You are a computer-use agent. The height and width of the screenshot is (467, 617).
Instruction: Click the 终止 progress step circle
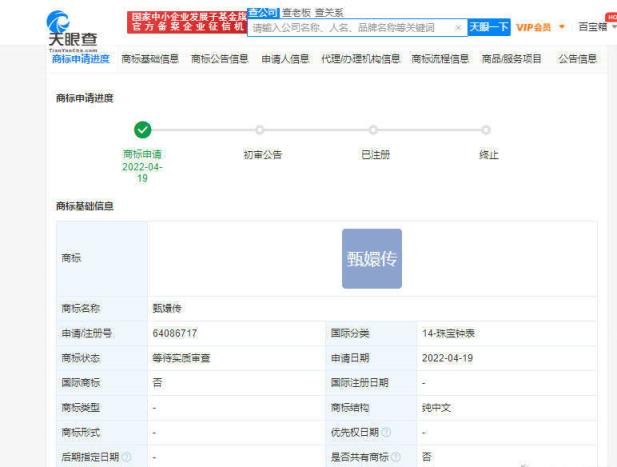click(x=486, y=129)
